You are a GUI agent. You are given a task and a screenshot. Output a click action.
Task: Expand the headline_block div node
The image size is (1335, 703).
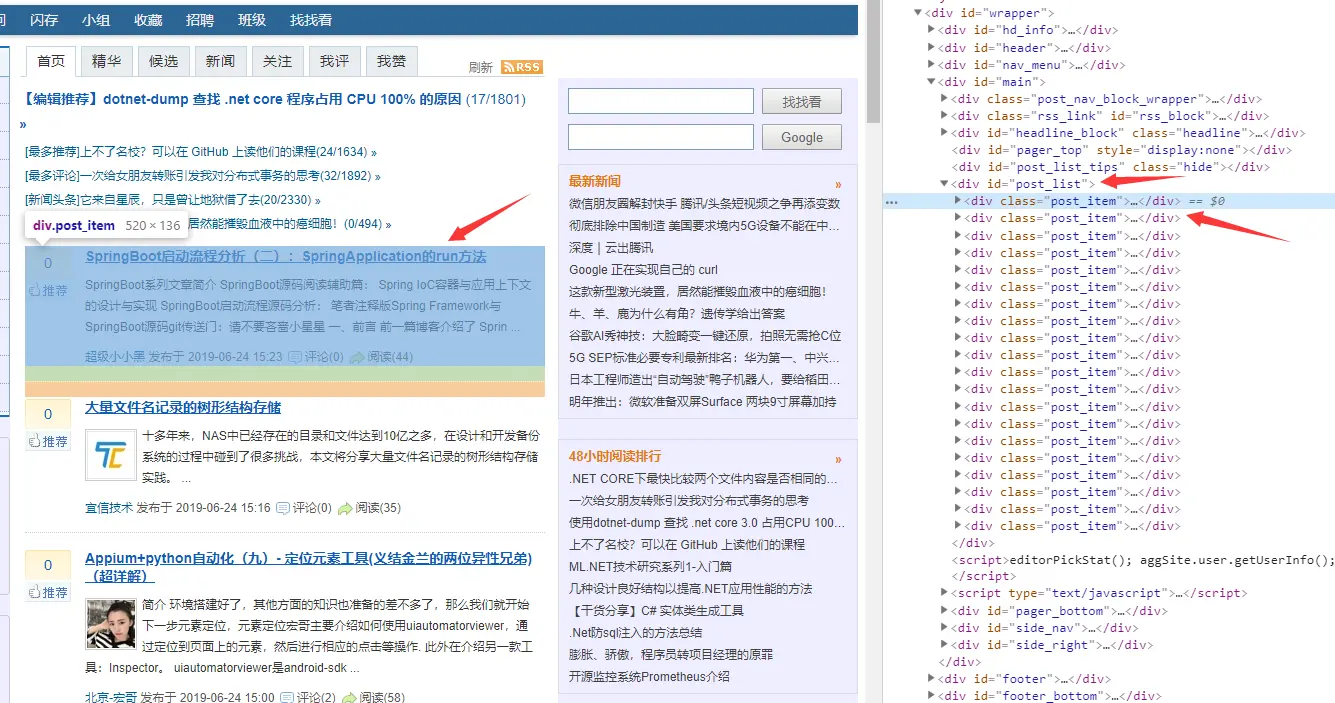tap(944, 132)
